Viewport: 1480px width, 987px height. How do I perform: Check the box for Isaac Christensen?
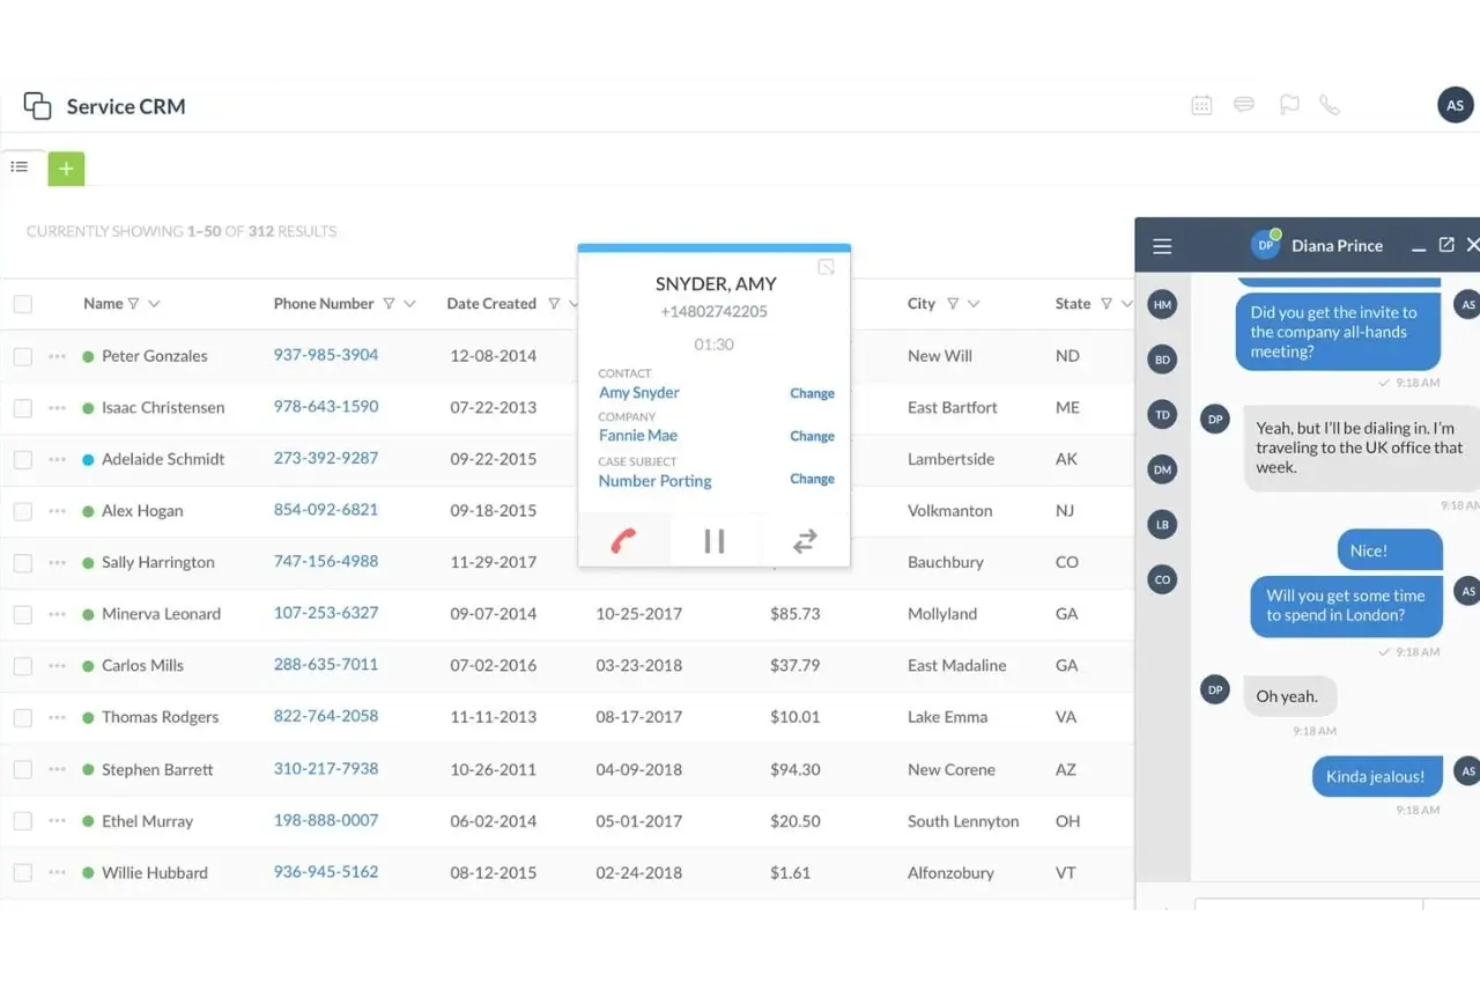[x=23, y=408]
